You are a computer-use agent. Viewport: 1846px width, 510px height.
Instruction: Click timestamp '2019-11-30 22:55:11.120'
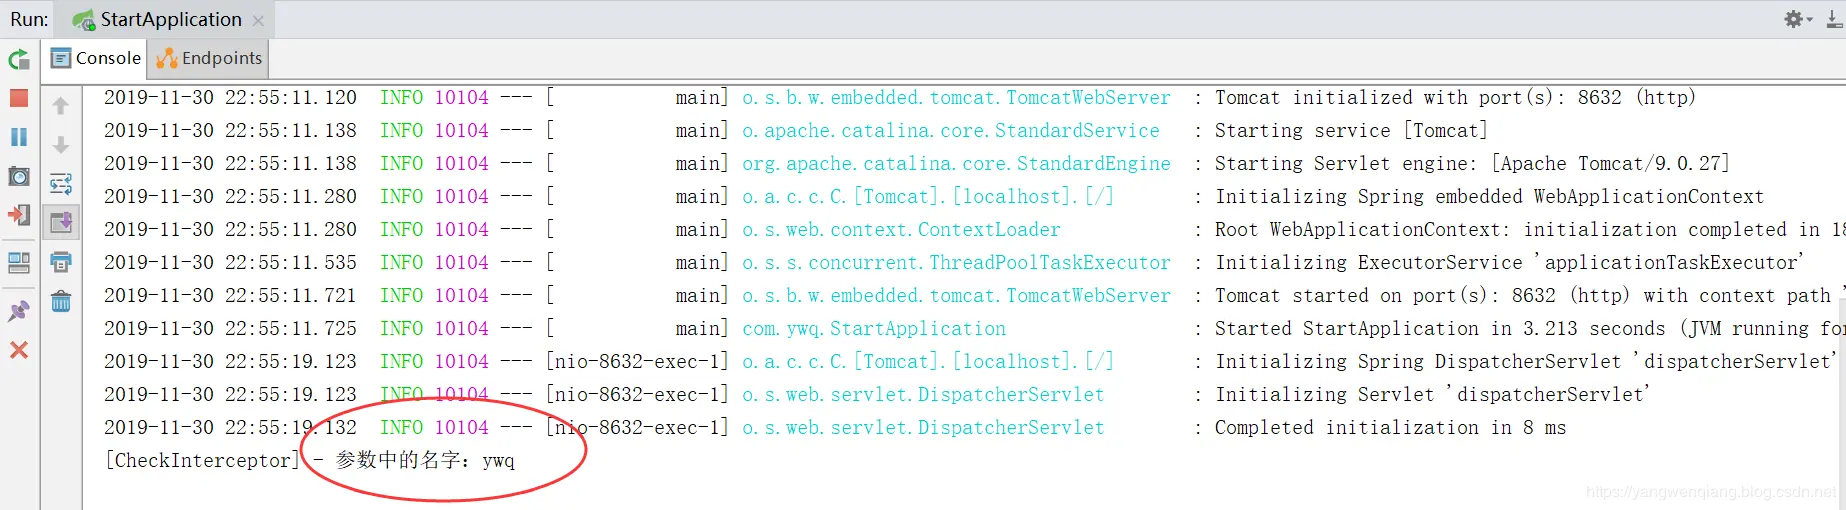pos(230,97)
